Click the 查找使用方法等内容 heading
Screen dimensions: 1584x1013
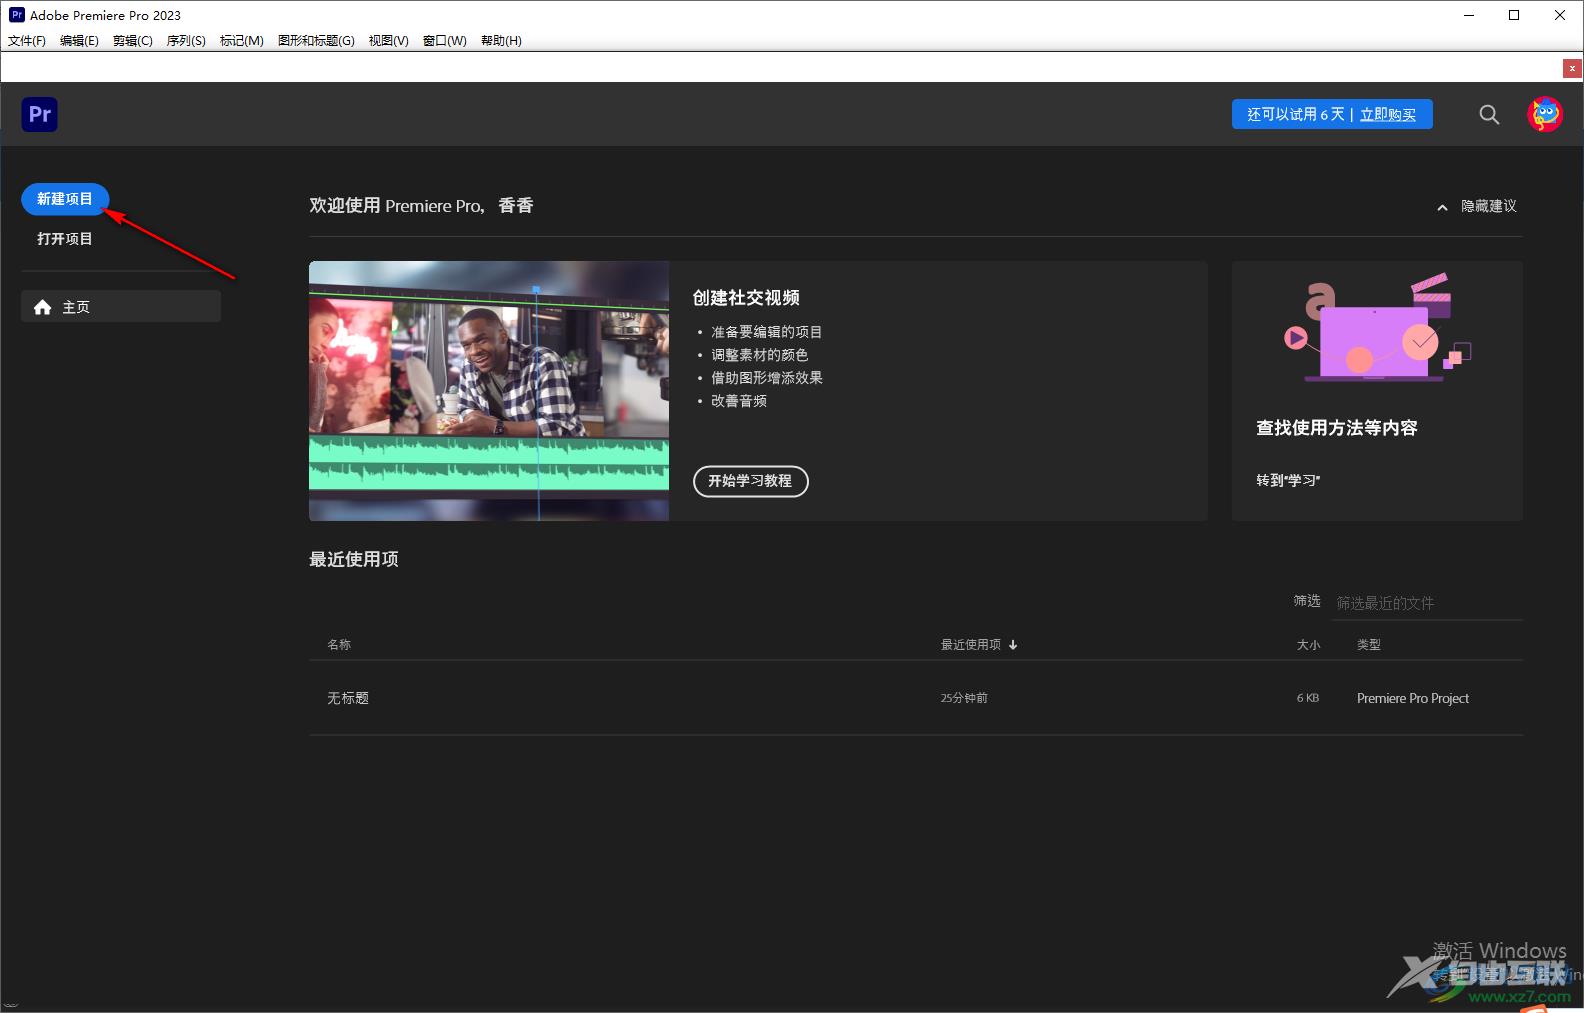(x=1337, y=428)
